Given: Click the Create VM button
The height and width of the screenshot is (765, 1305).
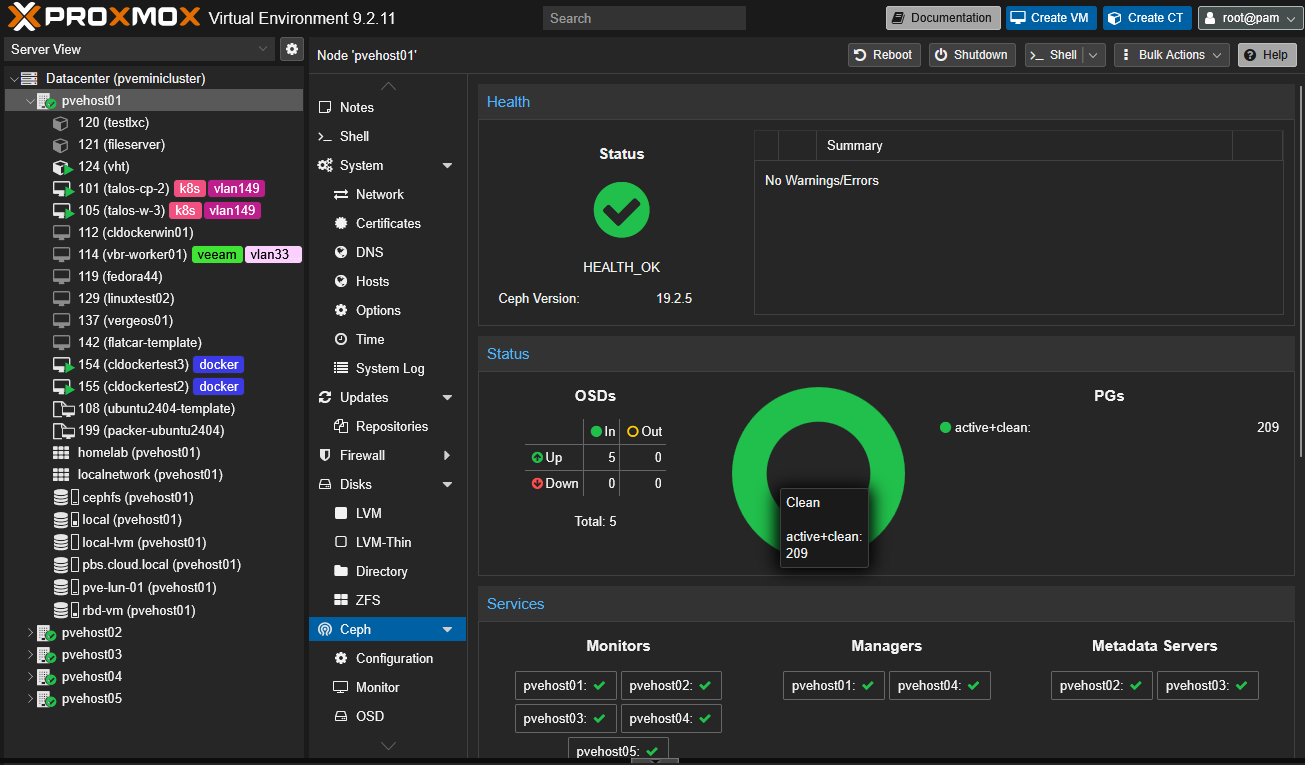Looking at the screenshot, I should (1051, 18).
